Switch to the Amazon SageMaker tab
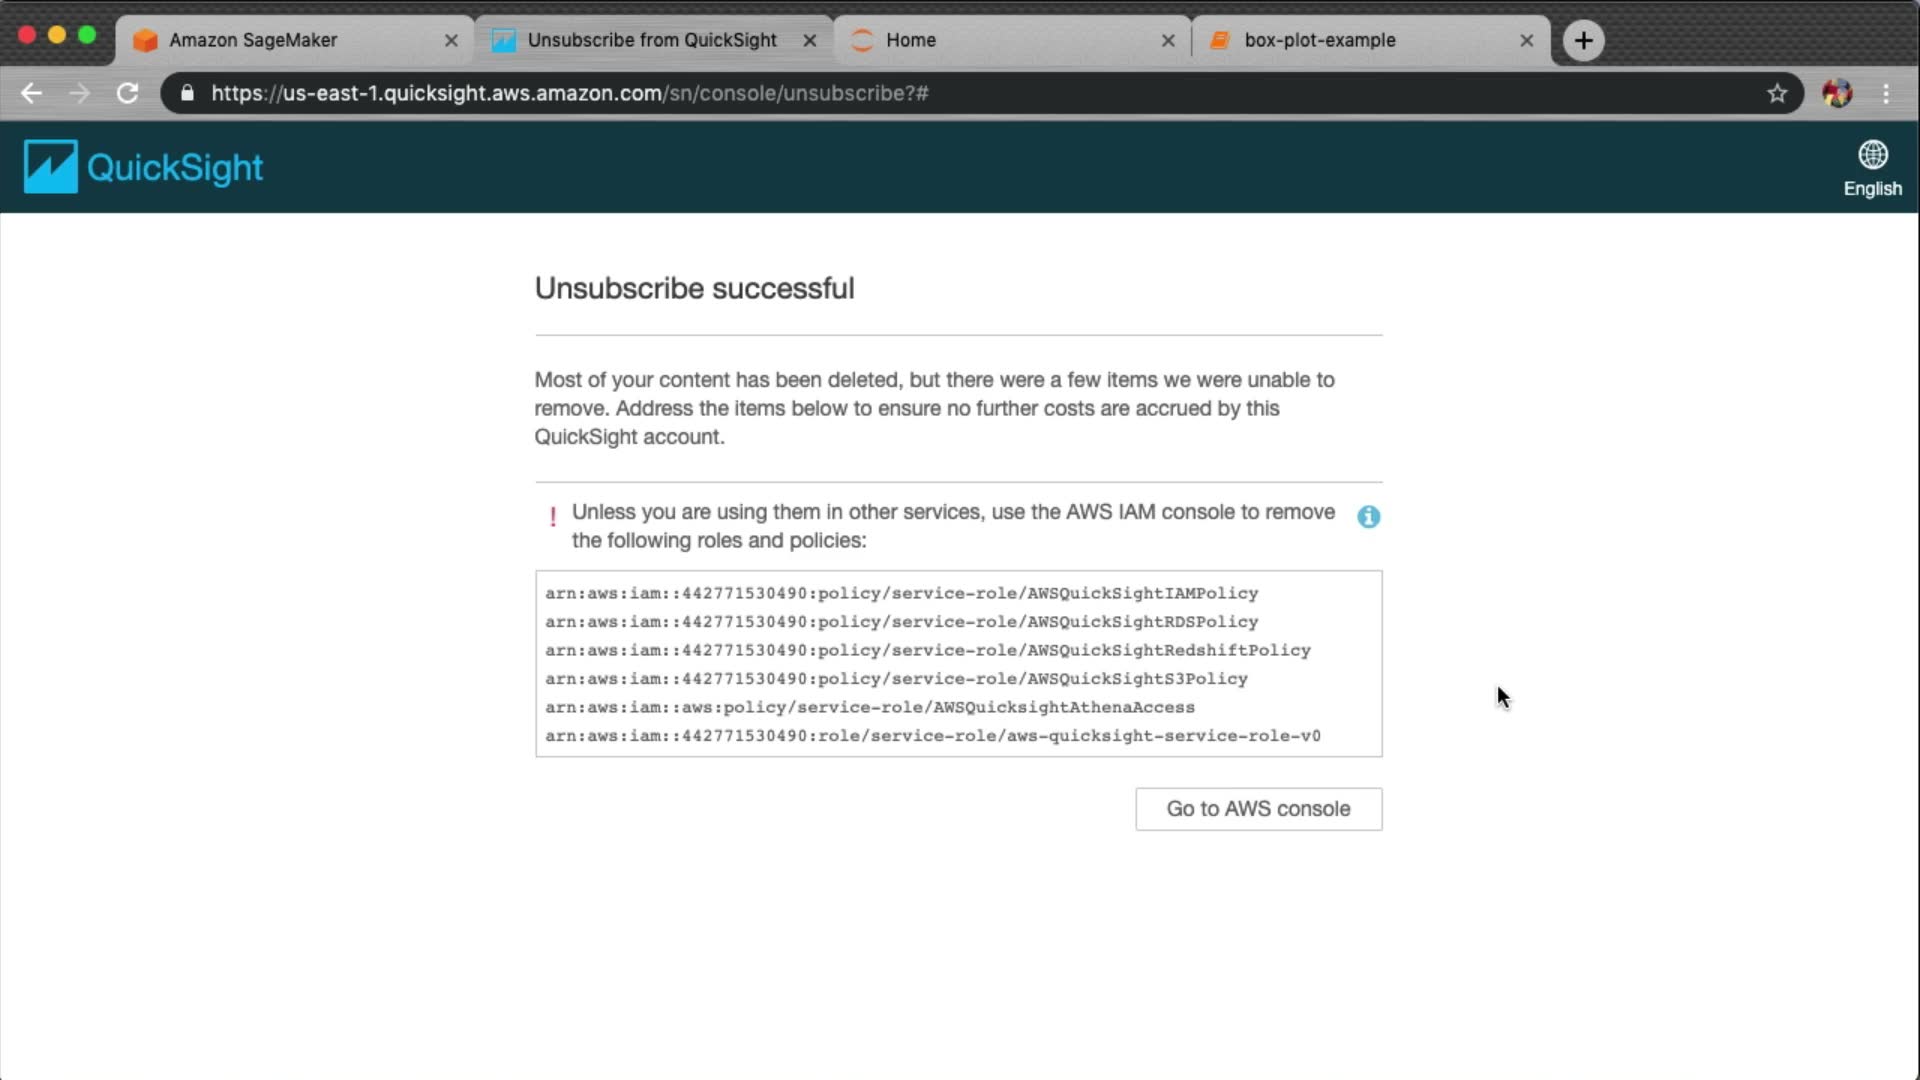Image resolution: width=1920 pixels, height=1080 pixels. click(x=253, y=40)
